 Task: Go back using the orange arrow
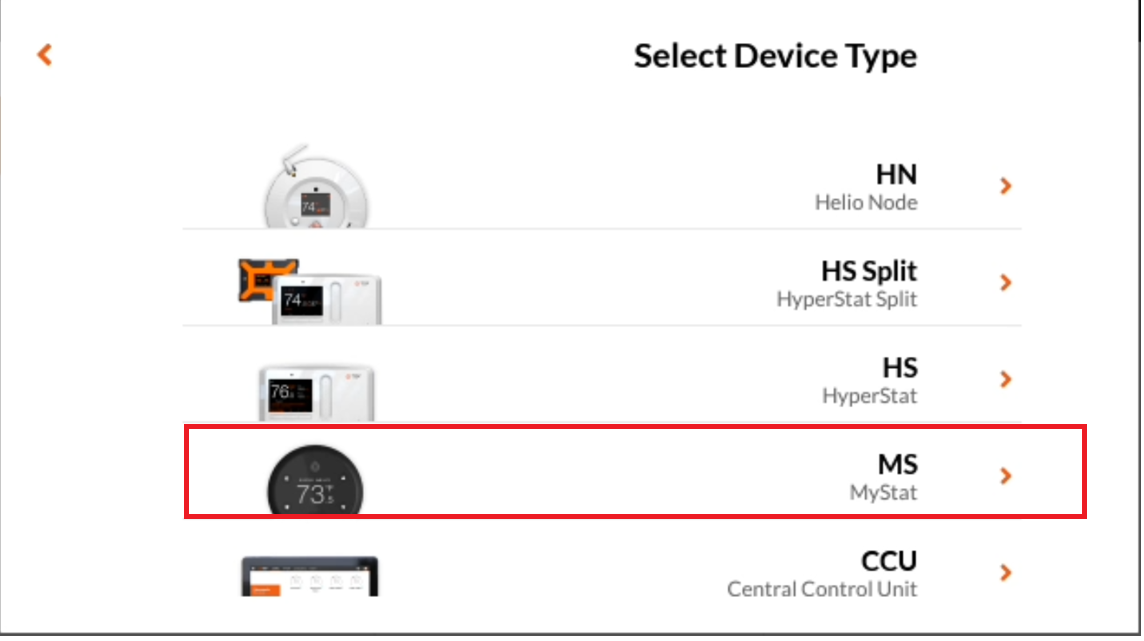point(45,55)
